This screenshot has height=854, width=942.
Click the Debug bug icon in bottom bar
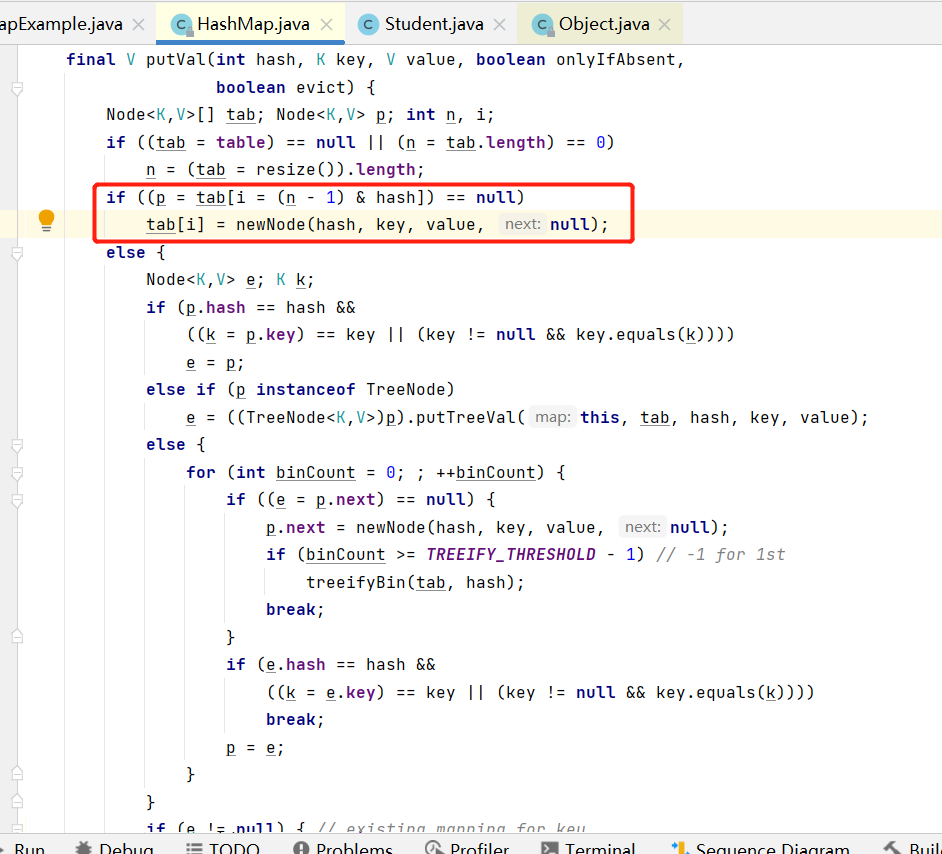click(x=84, y=847)
